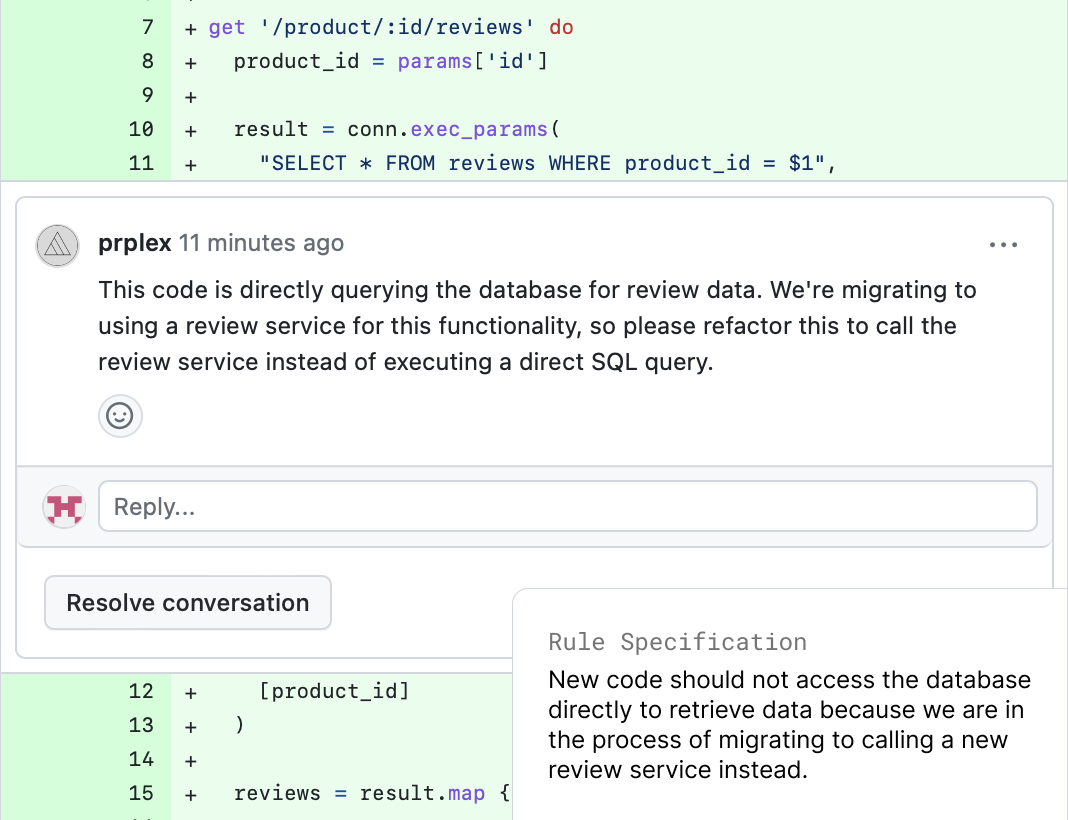This screenshot has width=1068, height=820.
Task: Click the Rule Specification heading
Action: tap(677, 642)
